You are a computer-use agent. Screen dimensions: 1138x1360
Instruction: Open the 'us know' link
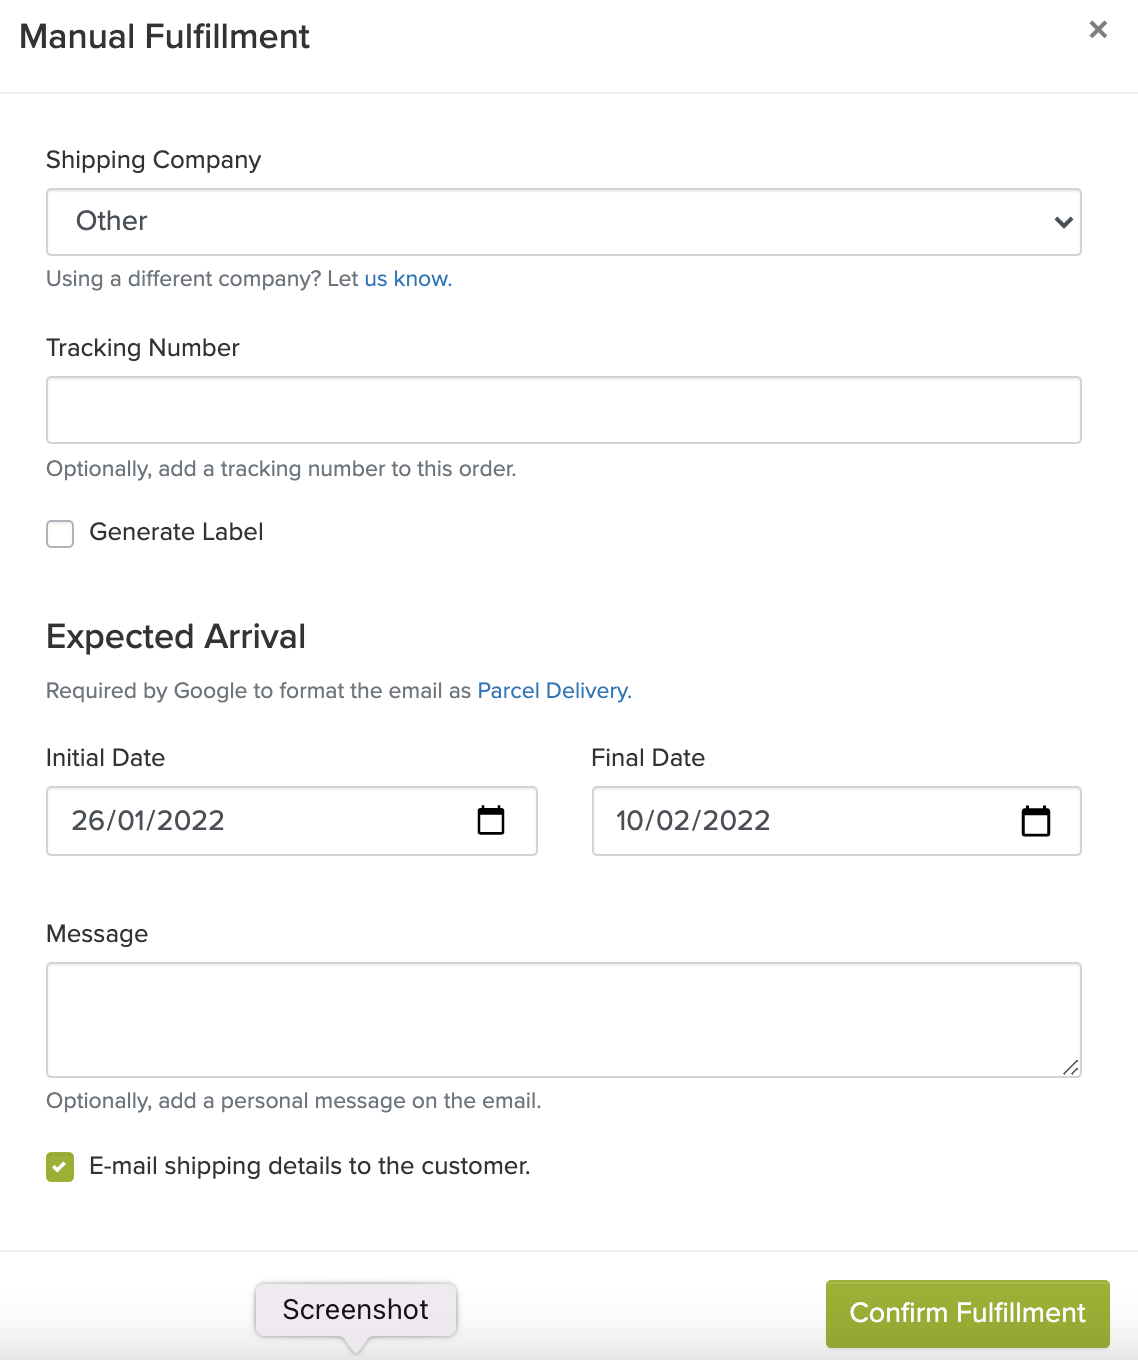[x=408, y=279]
